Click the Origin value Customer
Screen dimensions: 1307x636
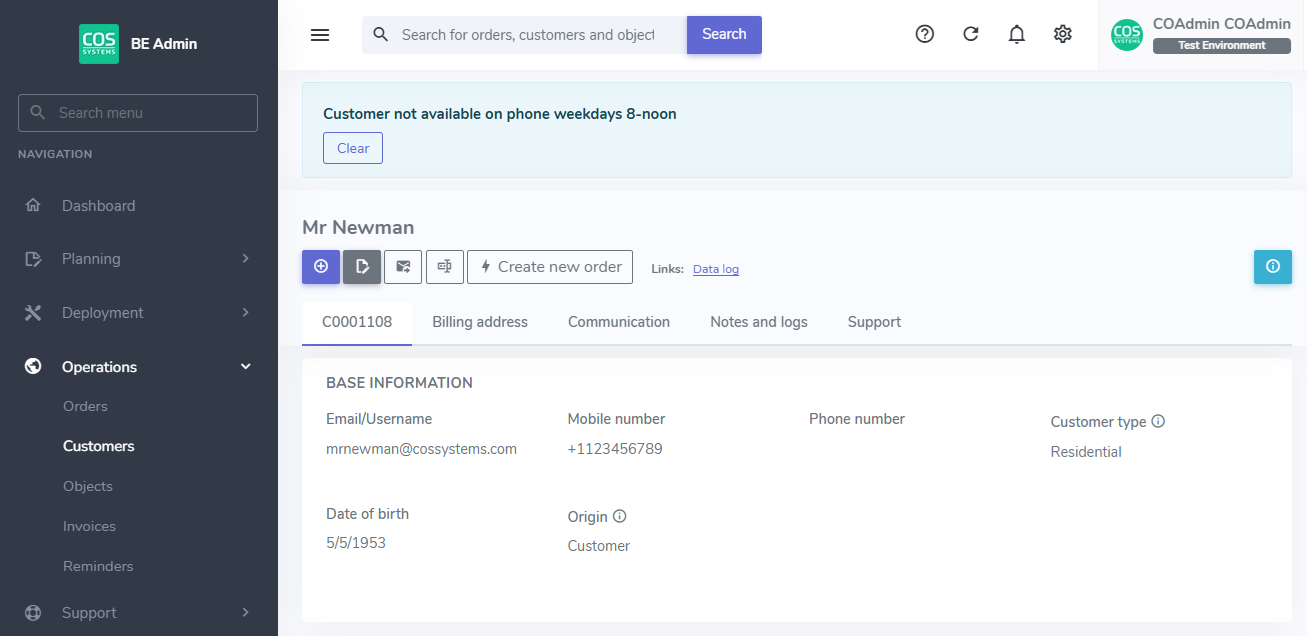point(599,546)
